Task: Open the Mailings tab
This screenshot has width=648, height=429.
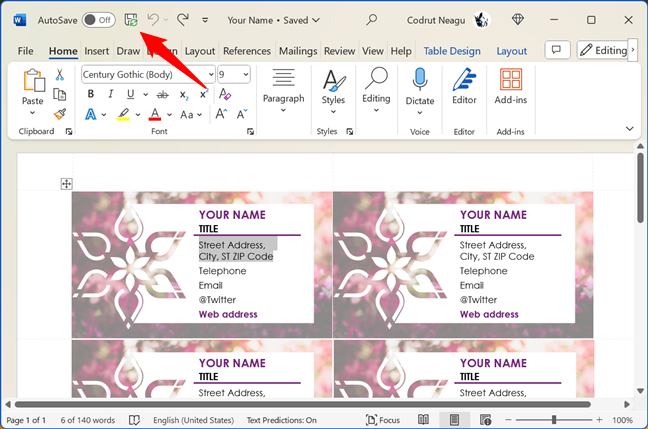Action: pos(298,51)
